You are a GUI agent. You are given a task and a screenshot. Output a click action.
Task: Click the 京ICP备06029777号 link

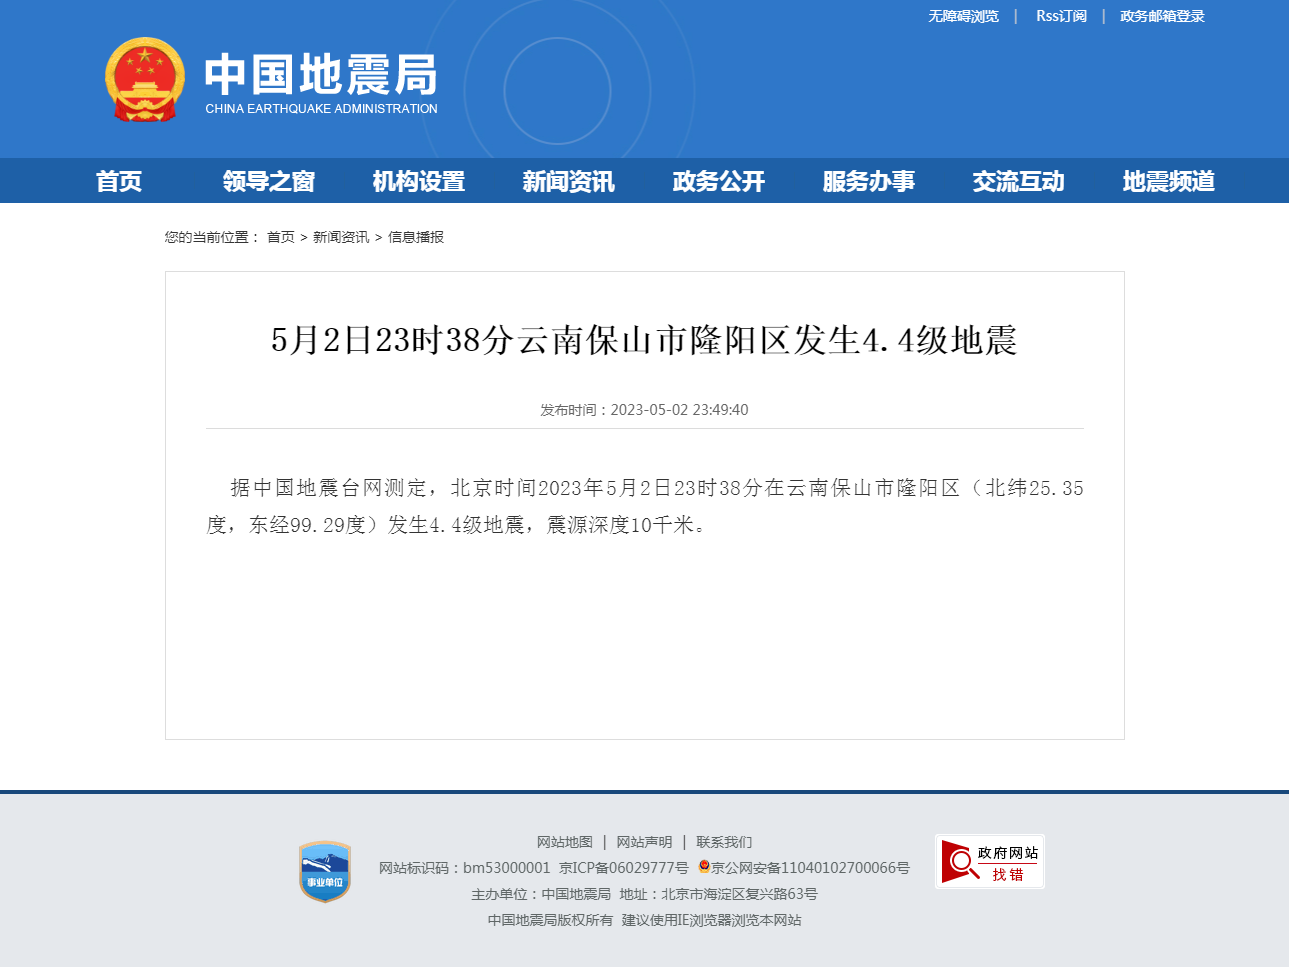click(624, 868)
